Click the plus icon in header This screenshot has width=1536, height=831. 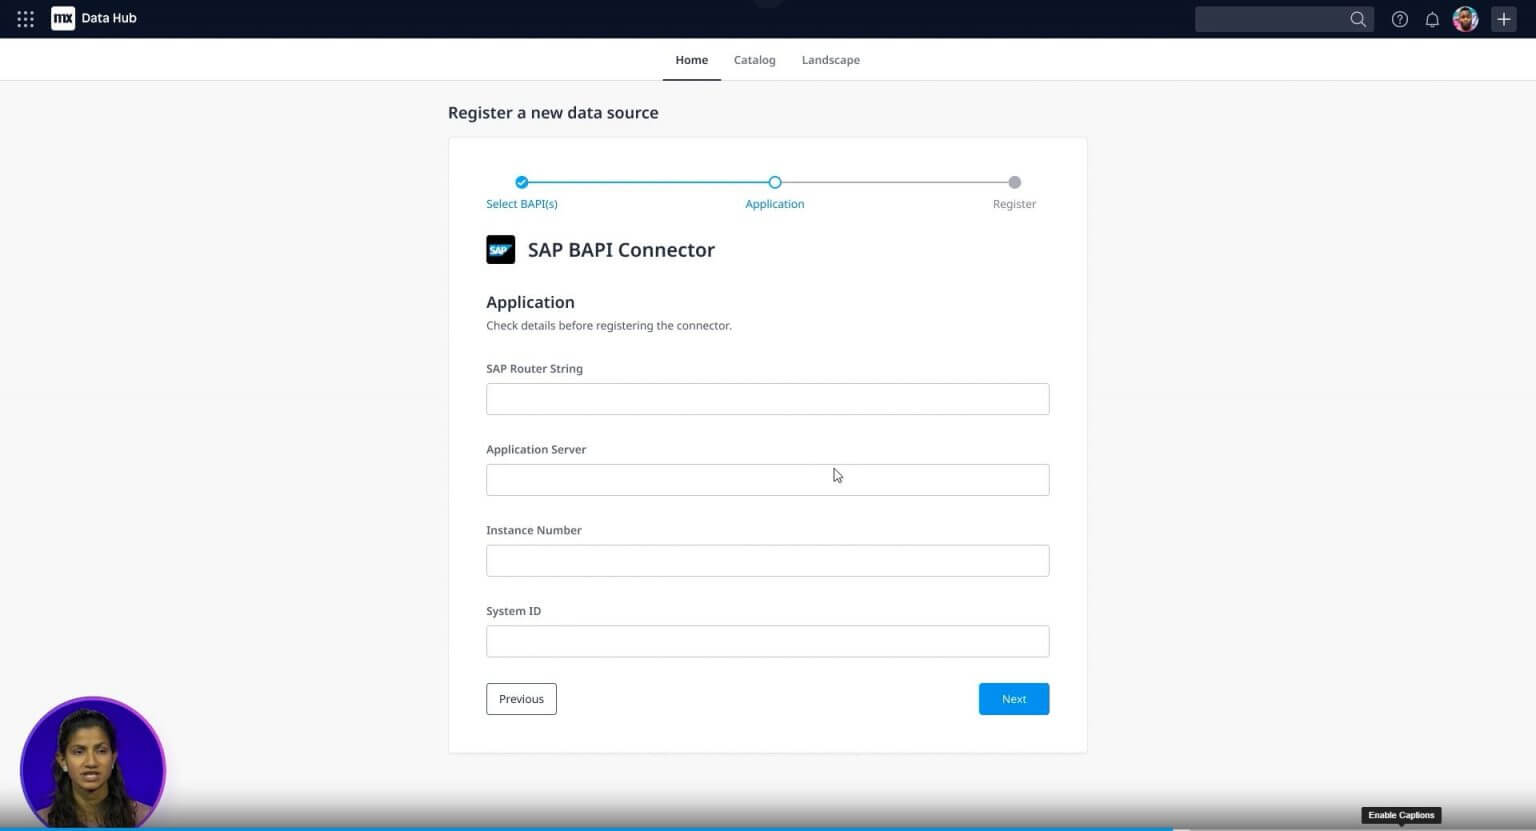pos(1503,19)
